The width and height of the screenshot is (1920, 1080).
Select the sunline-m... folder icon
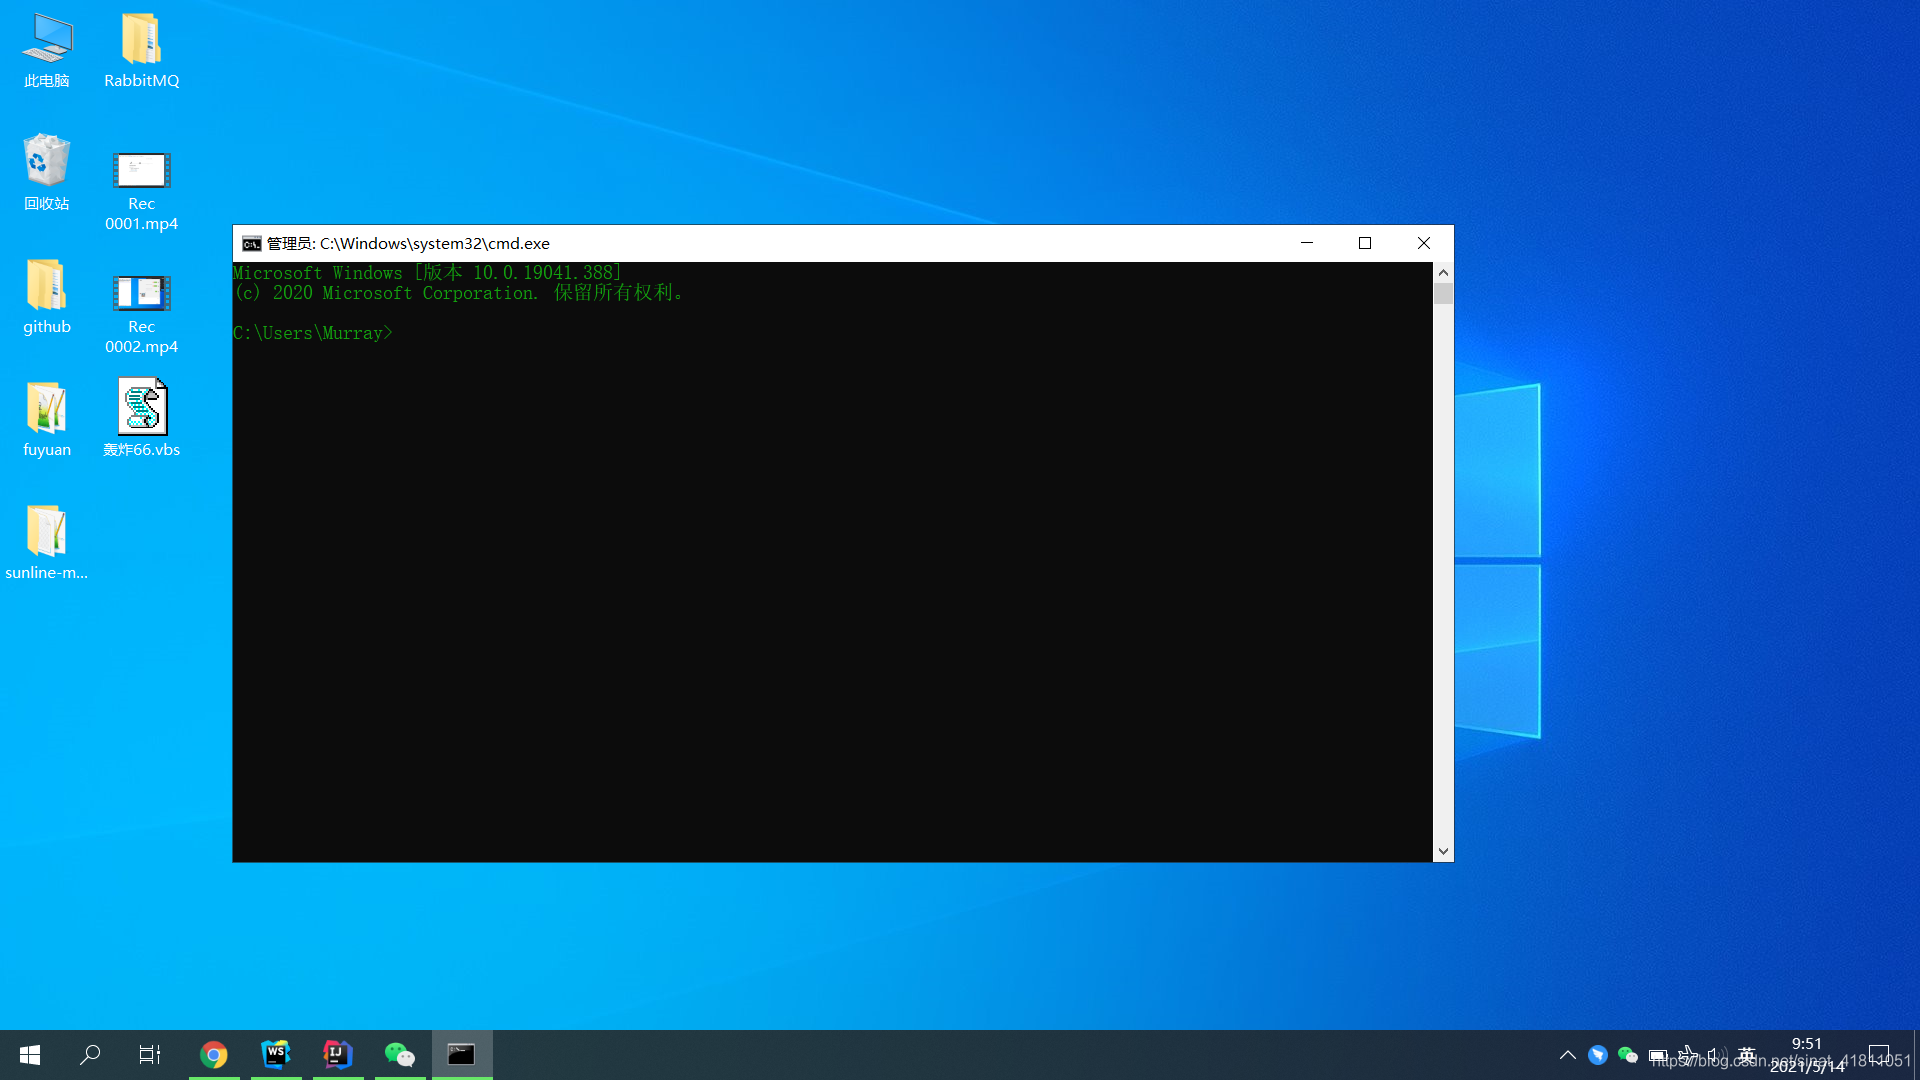pyautogui.click(x=46, y=531)
